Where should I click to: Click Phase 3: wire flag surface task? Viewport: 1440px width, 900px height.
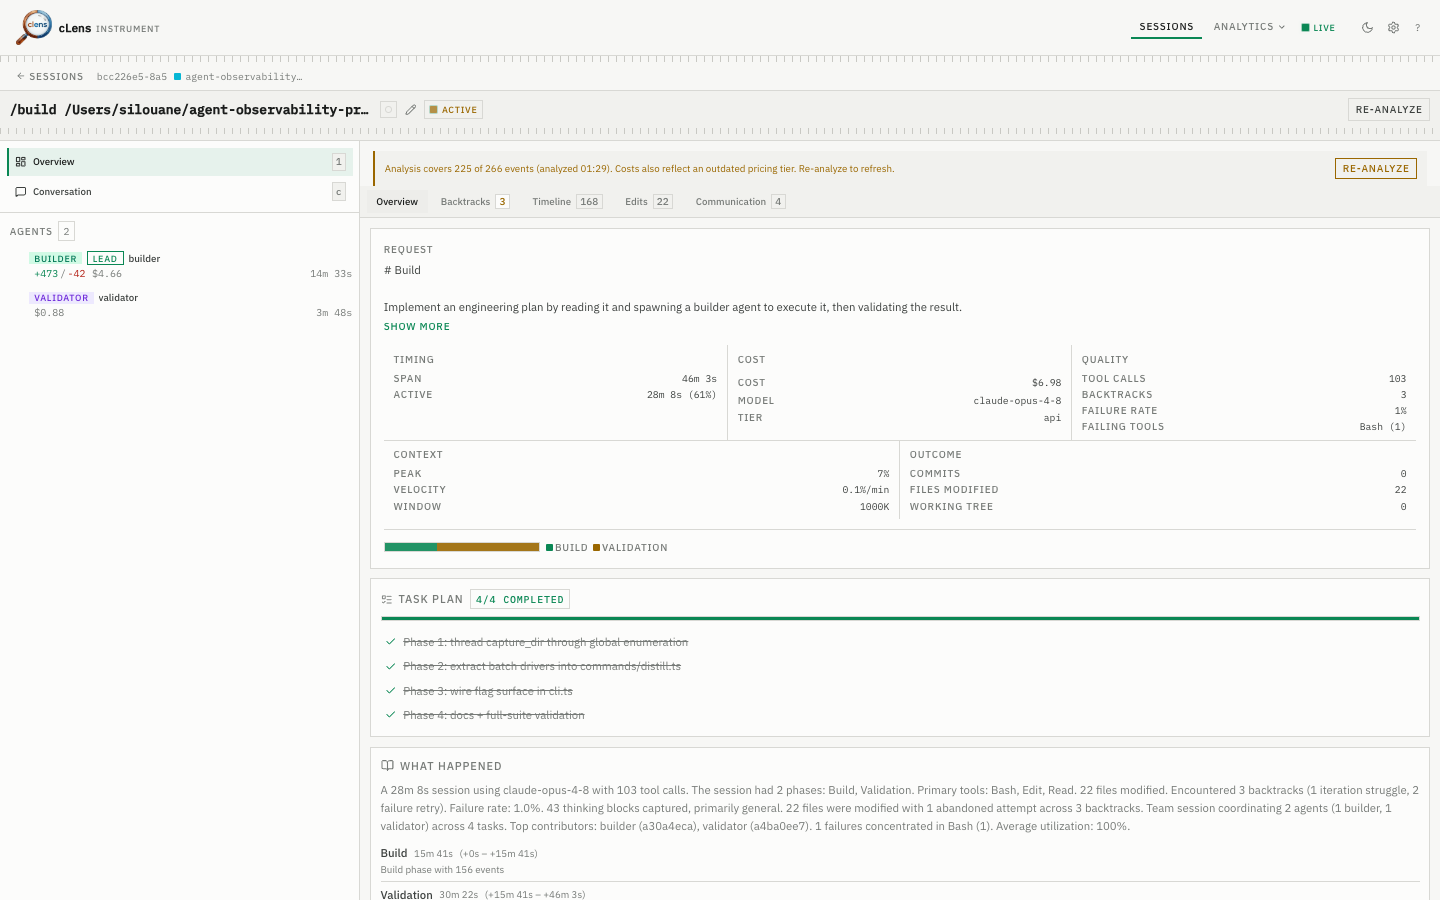coord(488,691)
